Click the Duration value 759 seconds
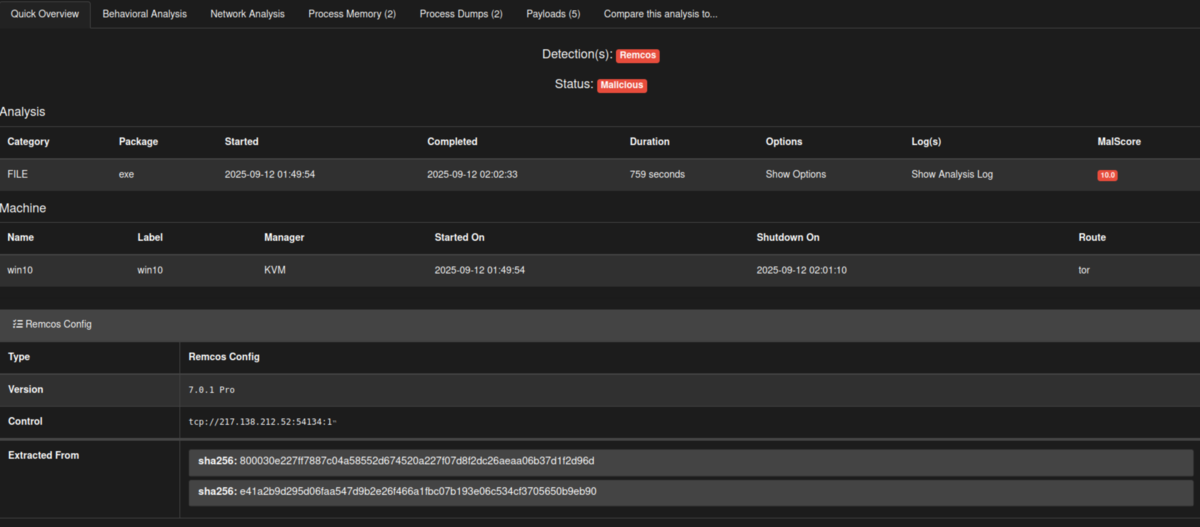 pyautogui.click(x=657, y=174)
